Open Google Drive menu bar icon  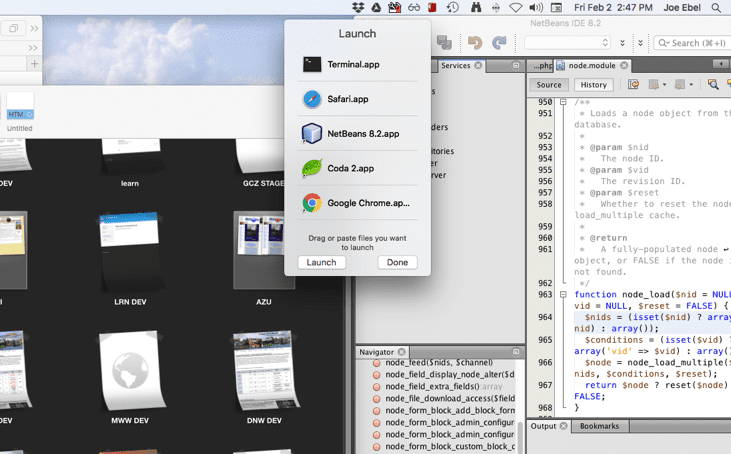tap(376, 7)
